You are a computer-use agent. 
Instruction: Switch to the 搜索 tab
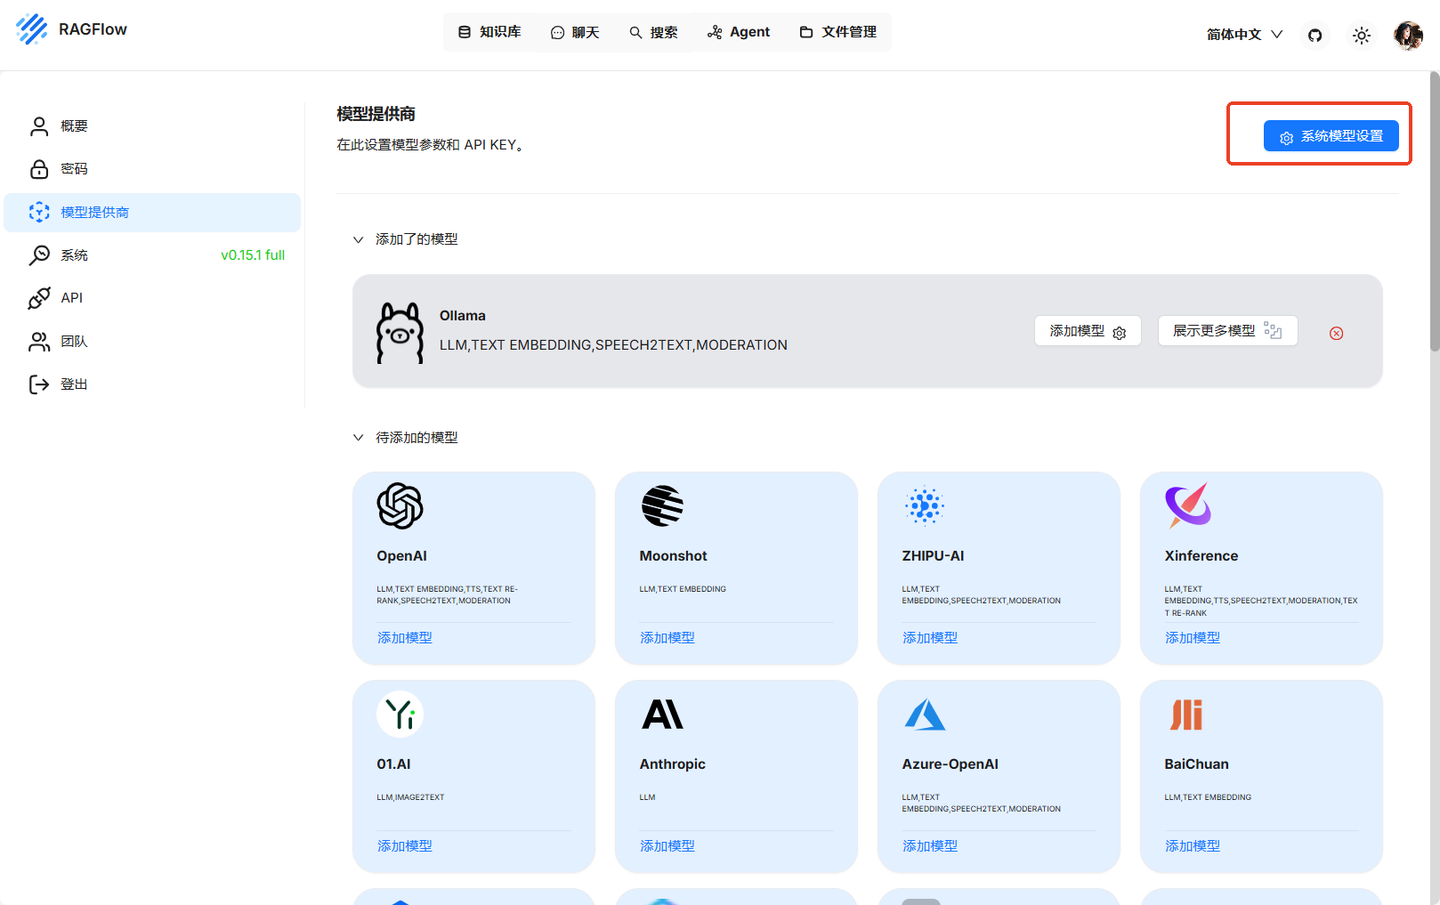tap(653, 32)
